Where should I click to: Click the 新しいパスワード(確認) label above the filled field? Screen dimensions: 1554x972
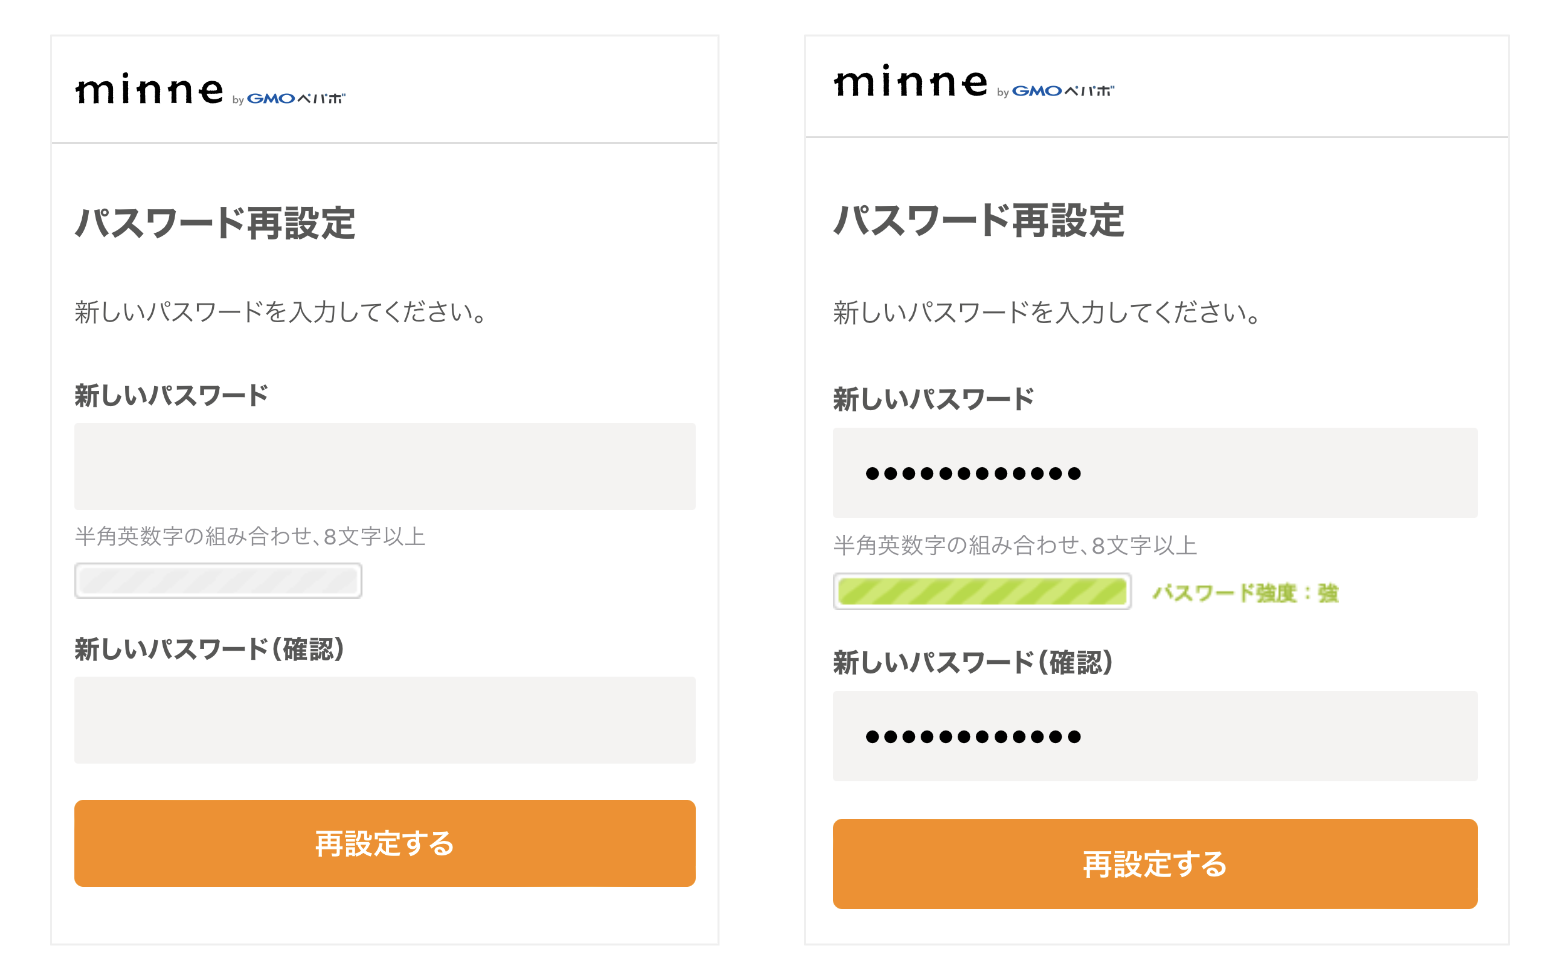(x=973, y=662)
